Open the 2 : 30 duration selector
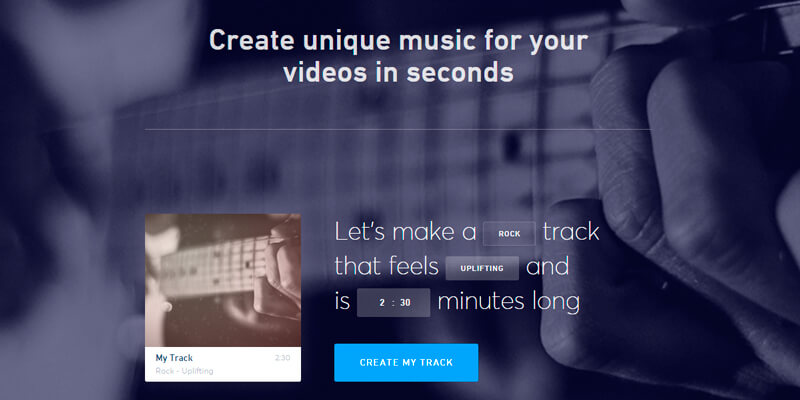The height and width of the screenshot is (400, 800). (393, 303)
